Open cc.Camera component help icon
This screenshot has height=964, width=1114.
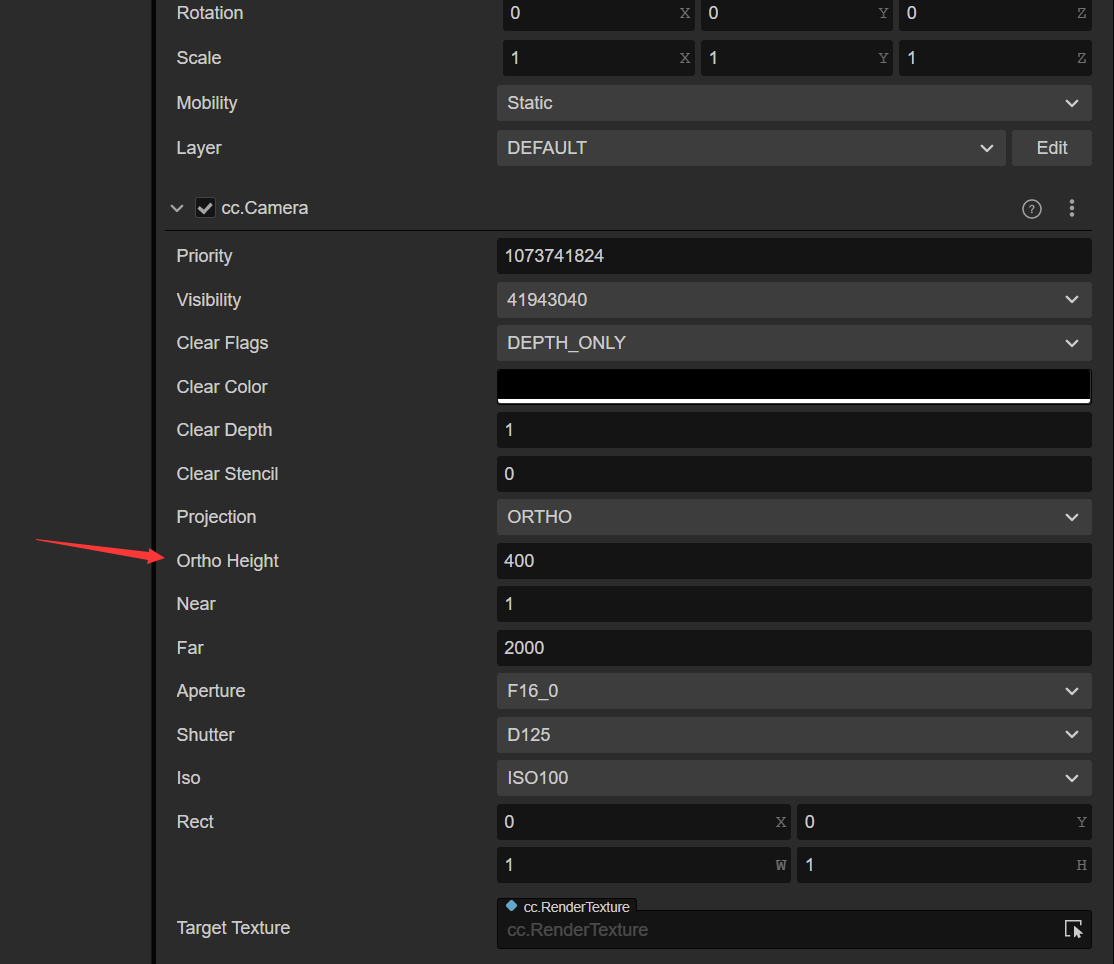point(1032,209)
